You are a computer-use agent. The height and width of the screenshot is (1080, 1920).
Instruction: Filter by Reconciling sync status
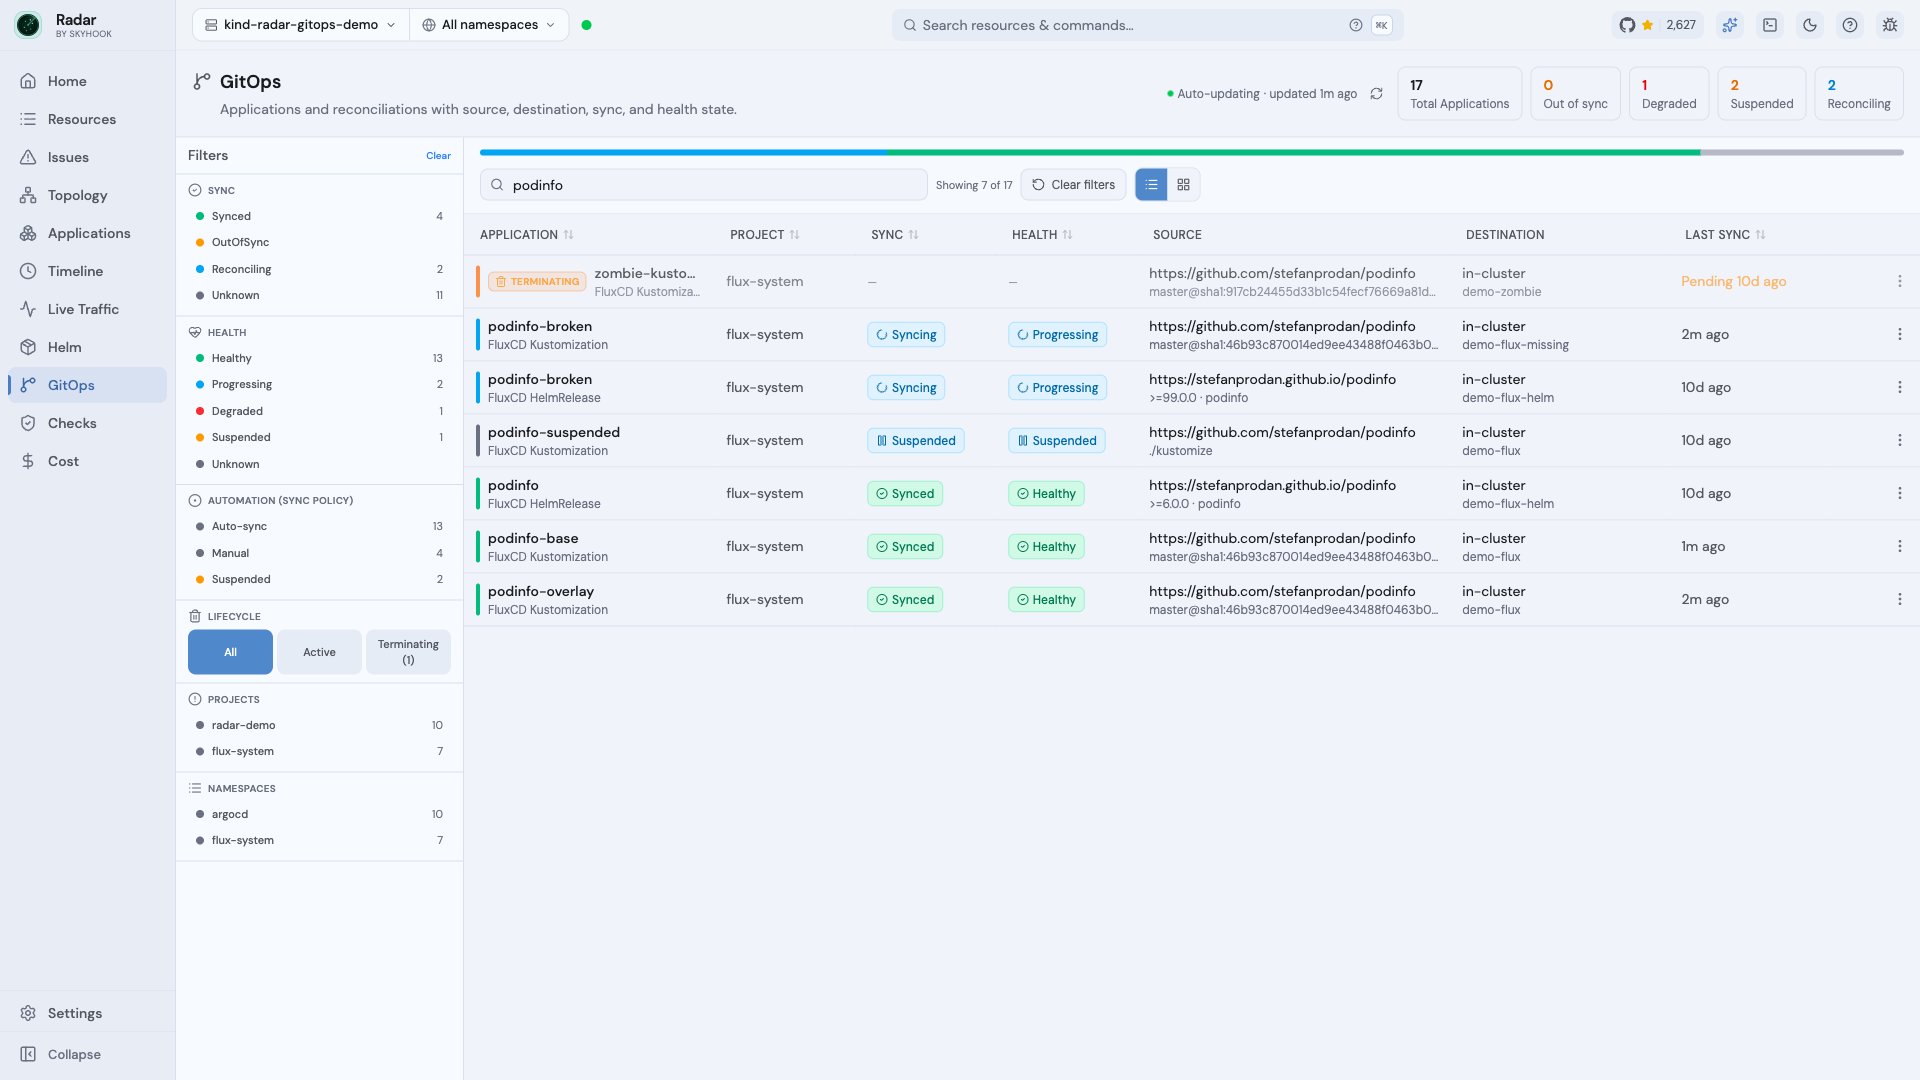click(x=319, y=269)
